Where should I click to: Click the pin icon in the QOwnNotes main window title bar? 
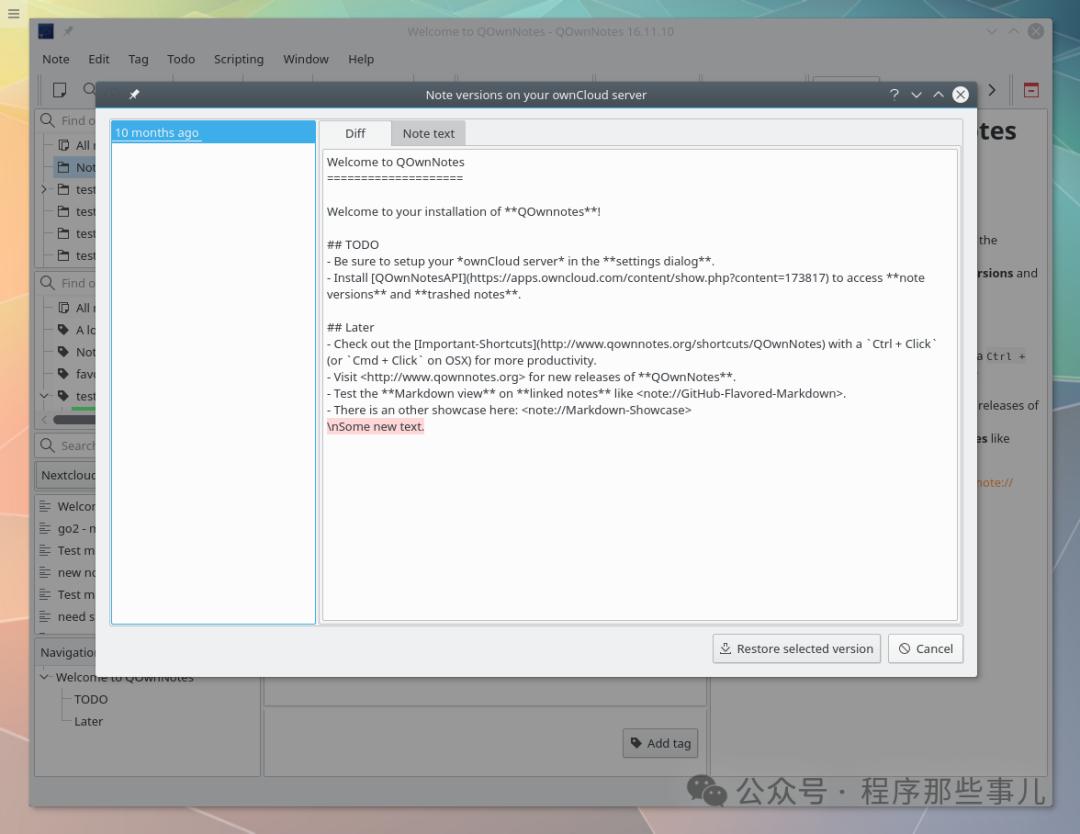68,31
